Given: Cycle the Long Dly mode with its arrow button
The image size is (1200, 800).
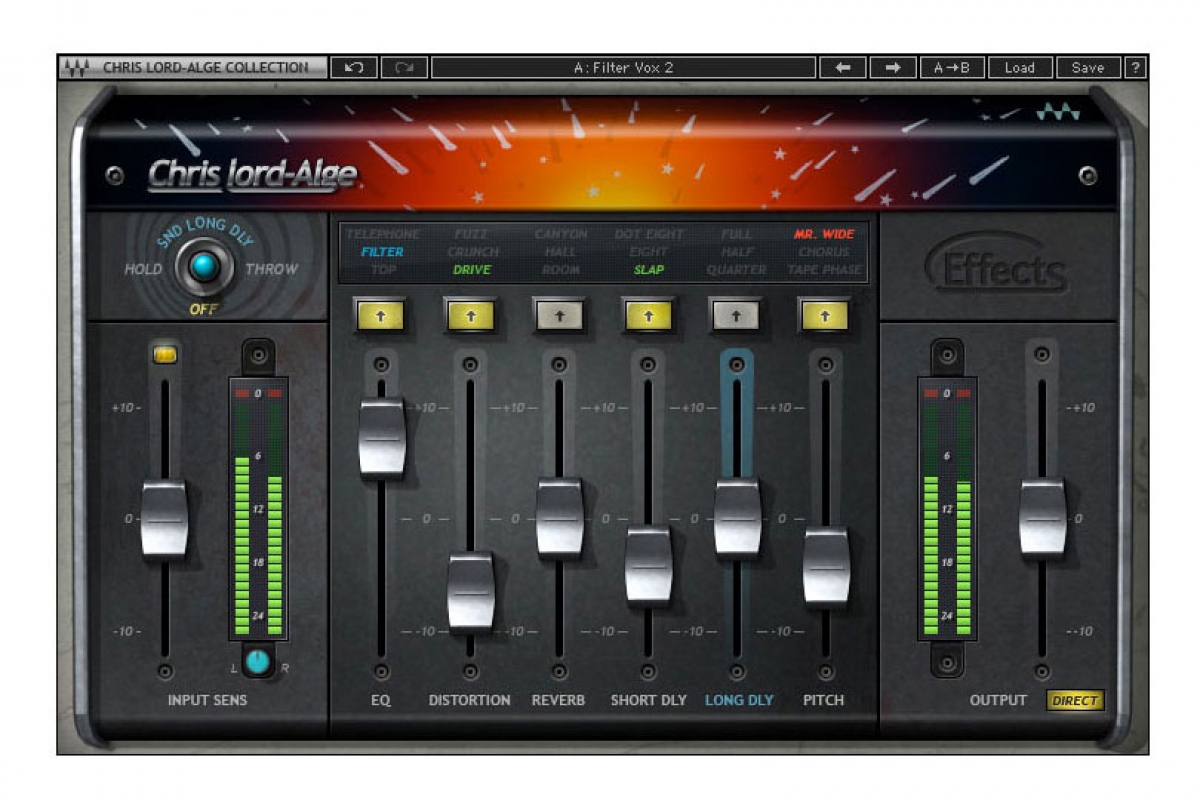Looking at the screenshot, I should 736,315.
